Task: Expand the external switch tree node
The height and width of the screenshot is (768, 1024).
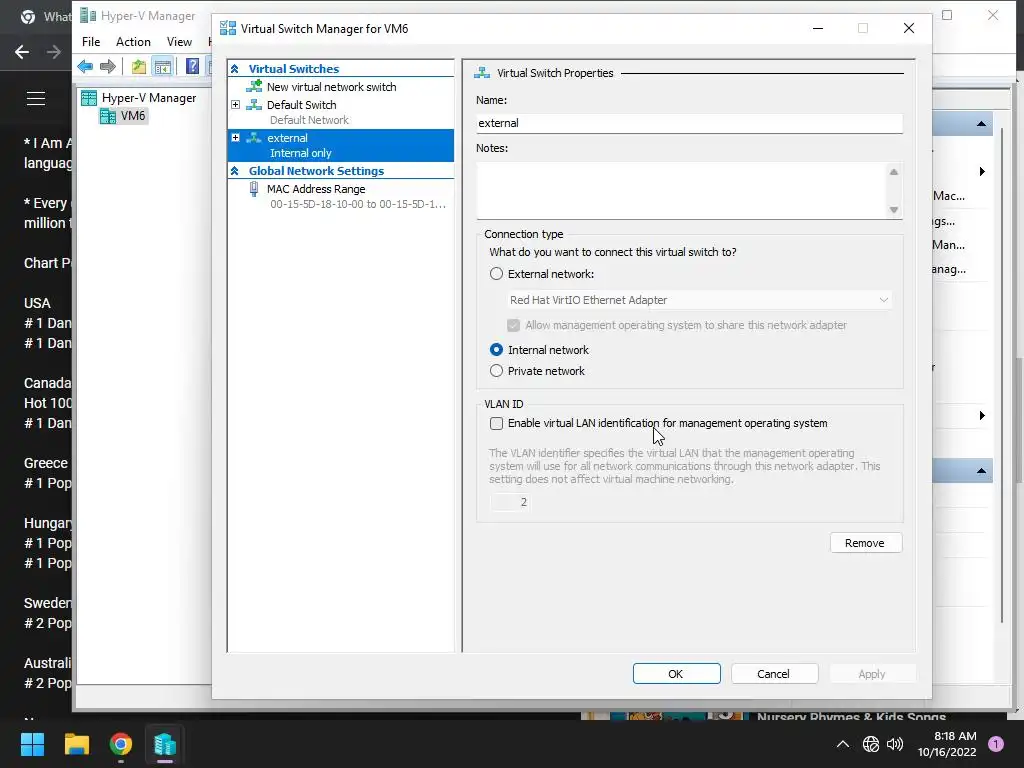Action: coord(236,138)
